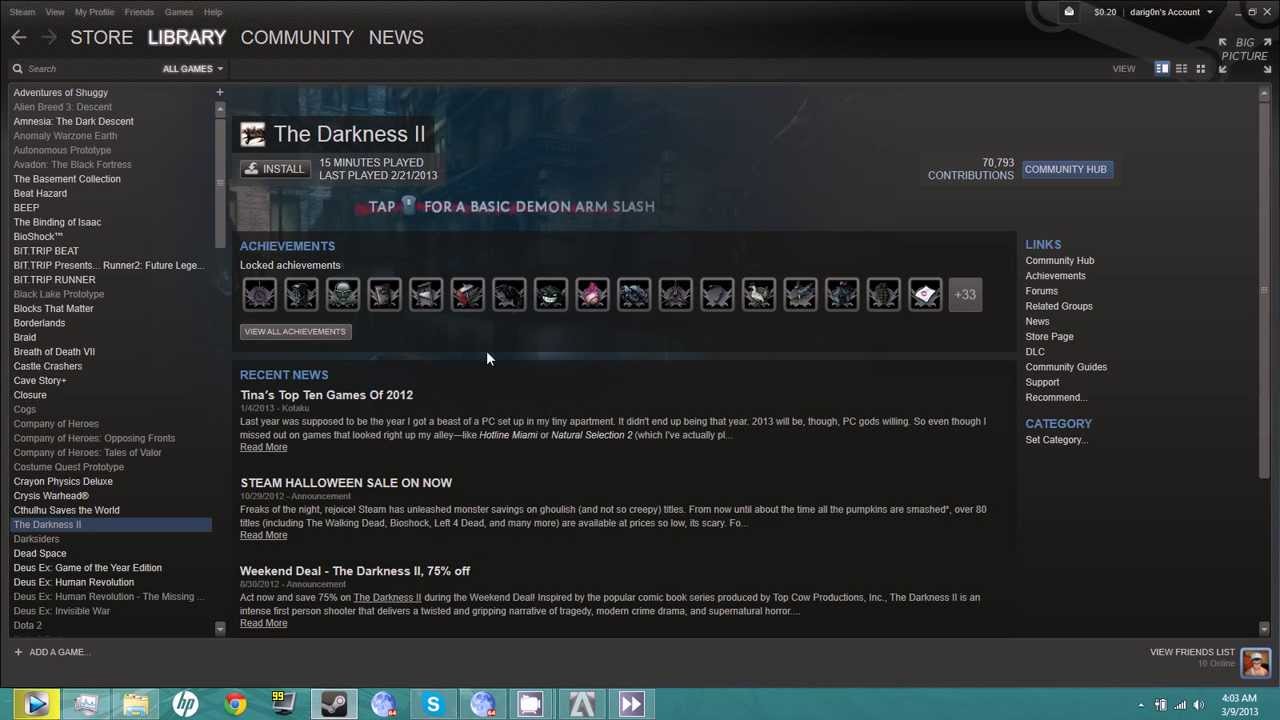
Task: Open Google Chrome from taskbar
Action: coord(235,704)
